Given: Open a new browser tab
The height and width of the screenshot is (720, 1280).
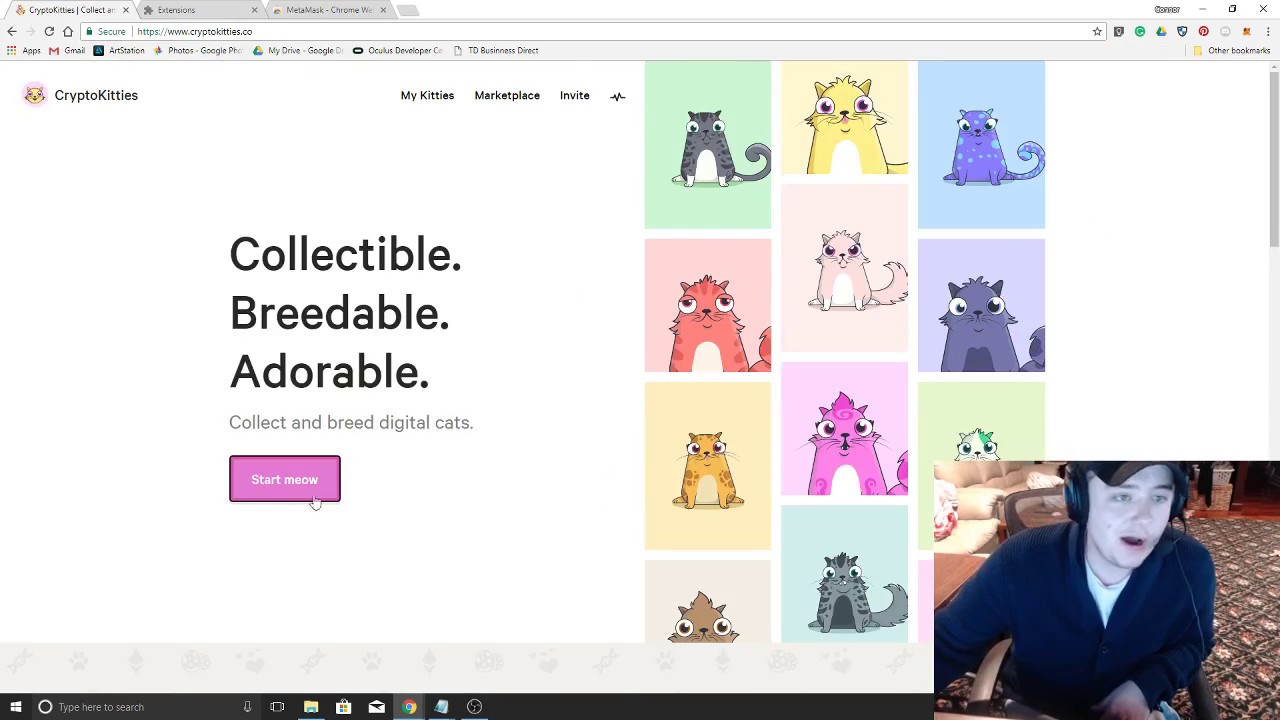Looking at the screenshot, I should 407,10.
